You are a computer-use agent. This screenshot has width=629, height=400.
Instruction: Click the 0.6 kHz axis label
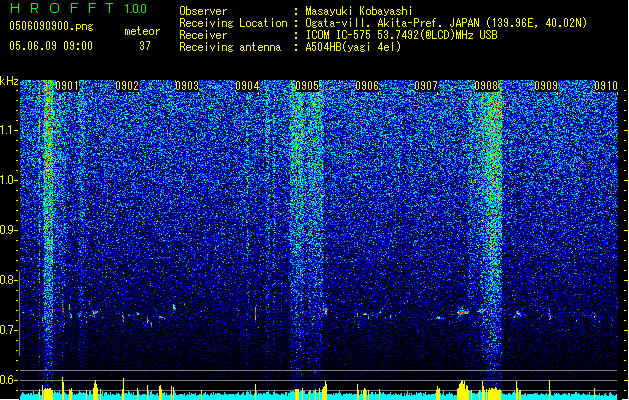coord(9,380)
